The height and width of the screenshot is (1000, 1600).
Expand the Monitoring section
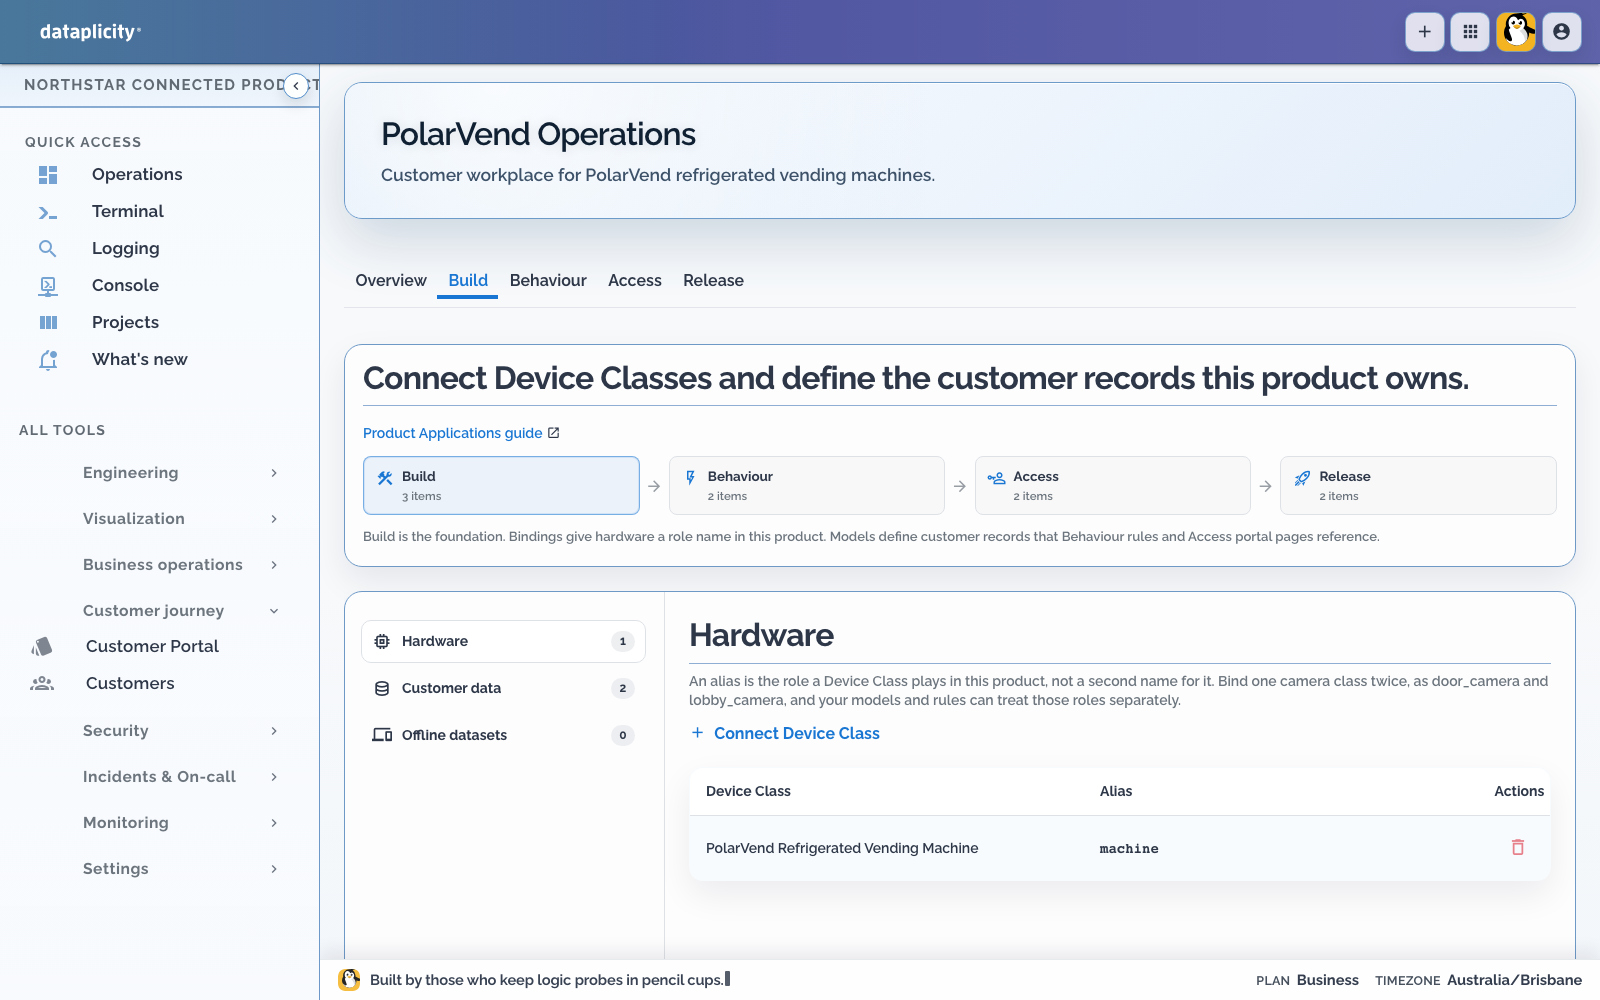(x=180, y=823)
